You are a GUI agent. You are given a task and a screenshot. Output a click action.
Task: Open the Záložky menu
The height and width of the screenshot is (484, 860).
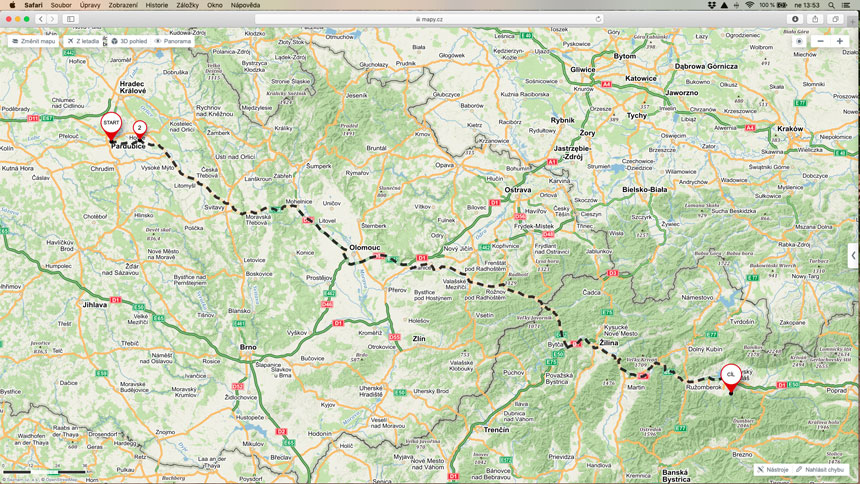[x=187, y=5]
